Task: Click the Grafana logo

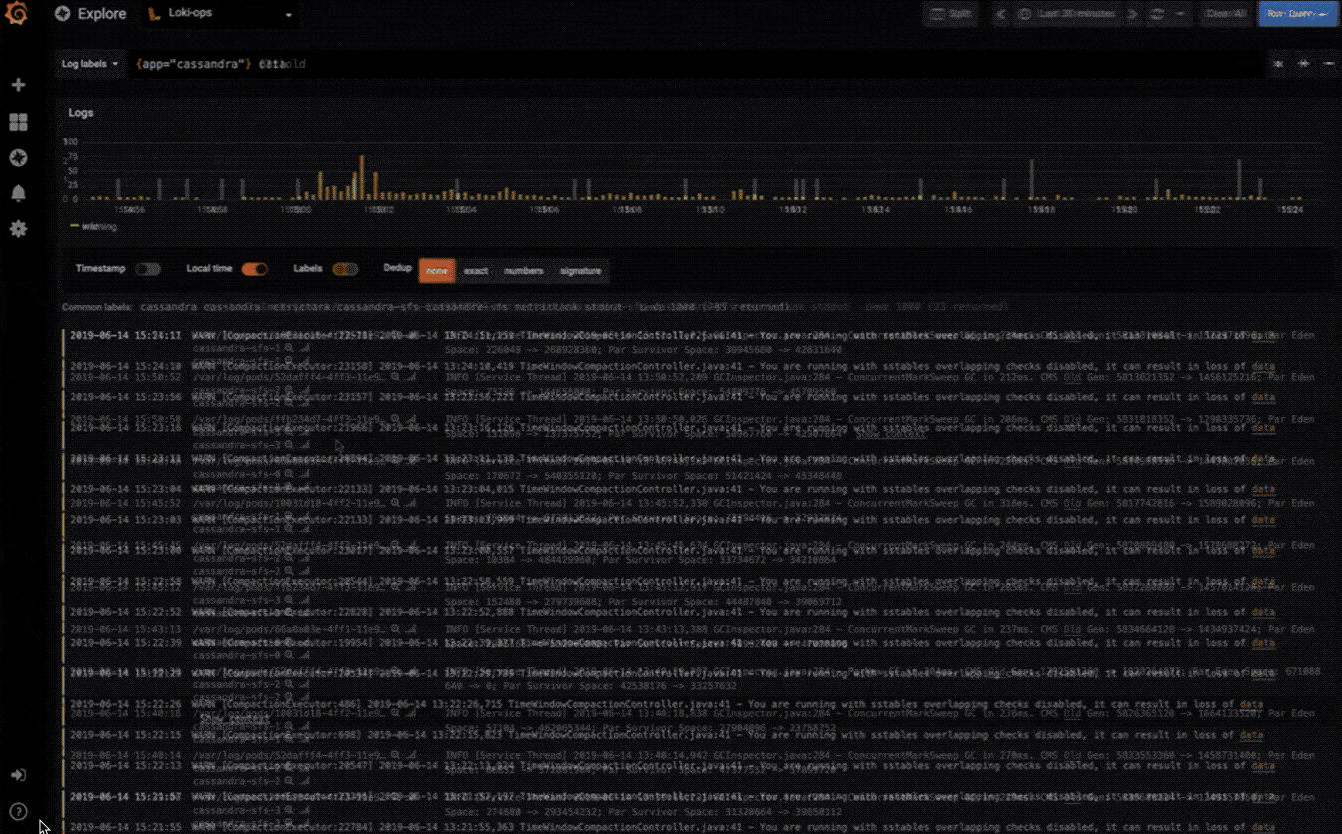Action: coord(18,15)
